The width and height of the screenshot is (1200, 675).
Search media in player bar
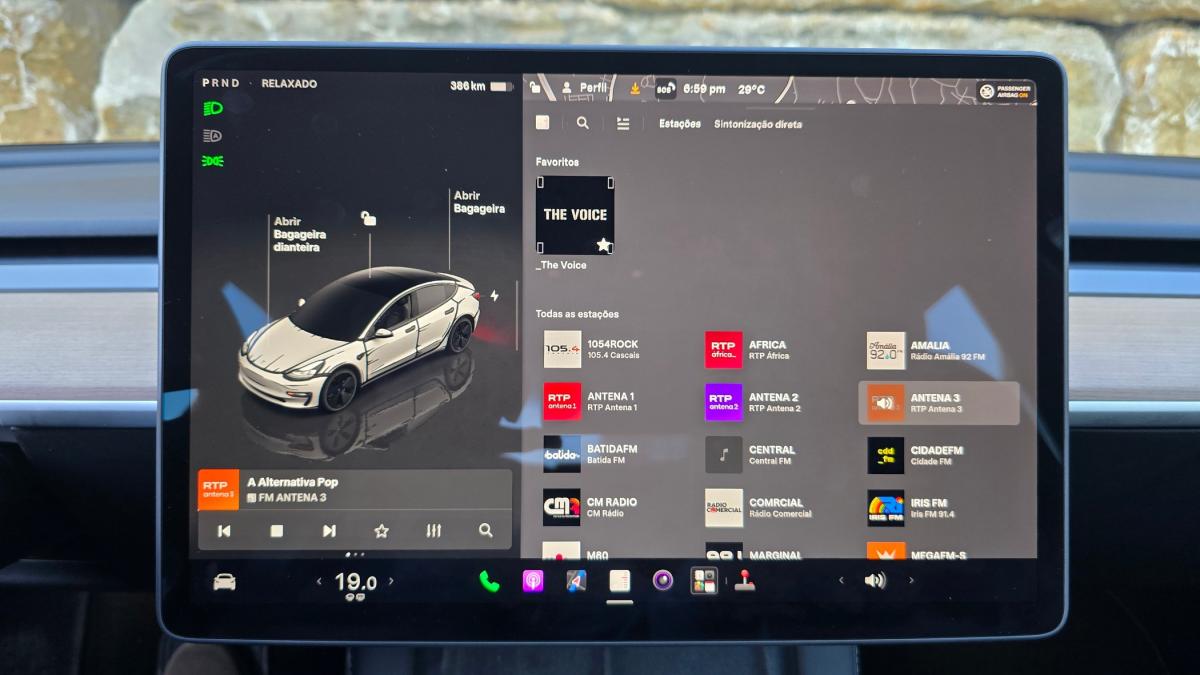(x=486, y=531)
